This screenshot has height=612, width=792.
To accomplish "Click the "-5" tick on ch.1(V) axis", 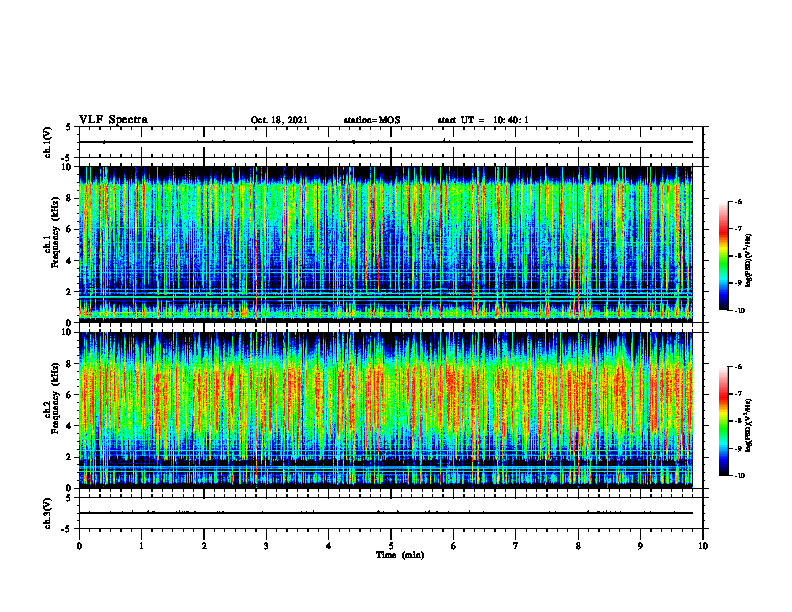I will 68,158.
